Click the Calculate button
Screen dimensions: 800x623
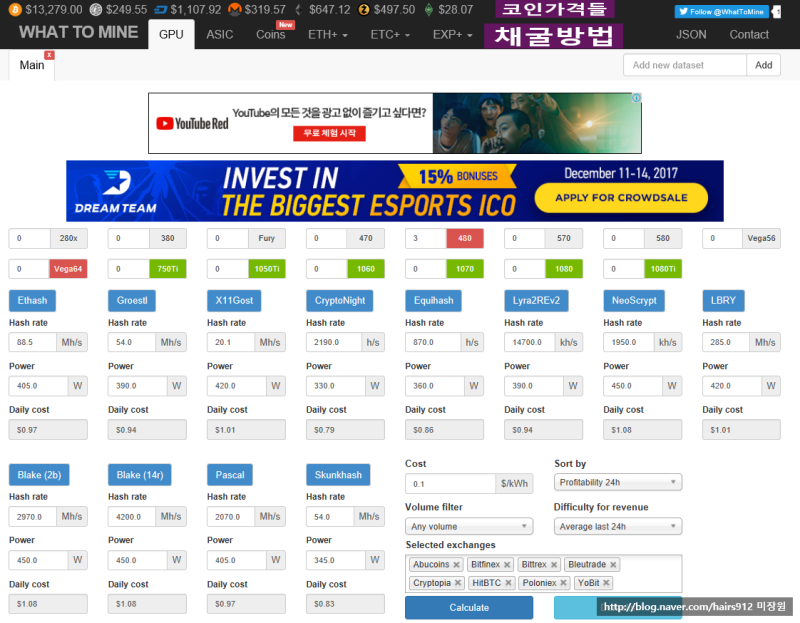click(x=469, y=608)
